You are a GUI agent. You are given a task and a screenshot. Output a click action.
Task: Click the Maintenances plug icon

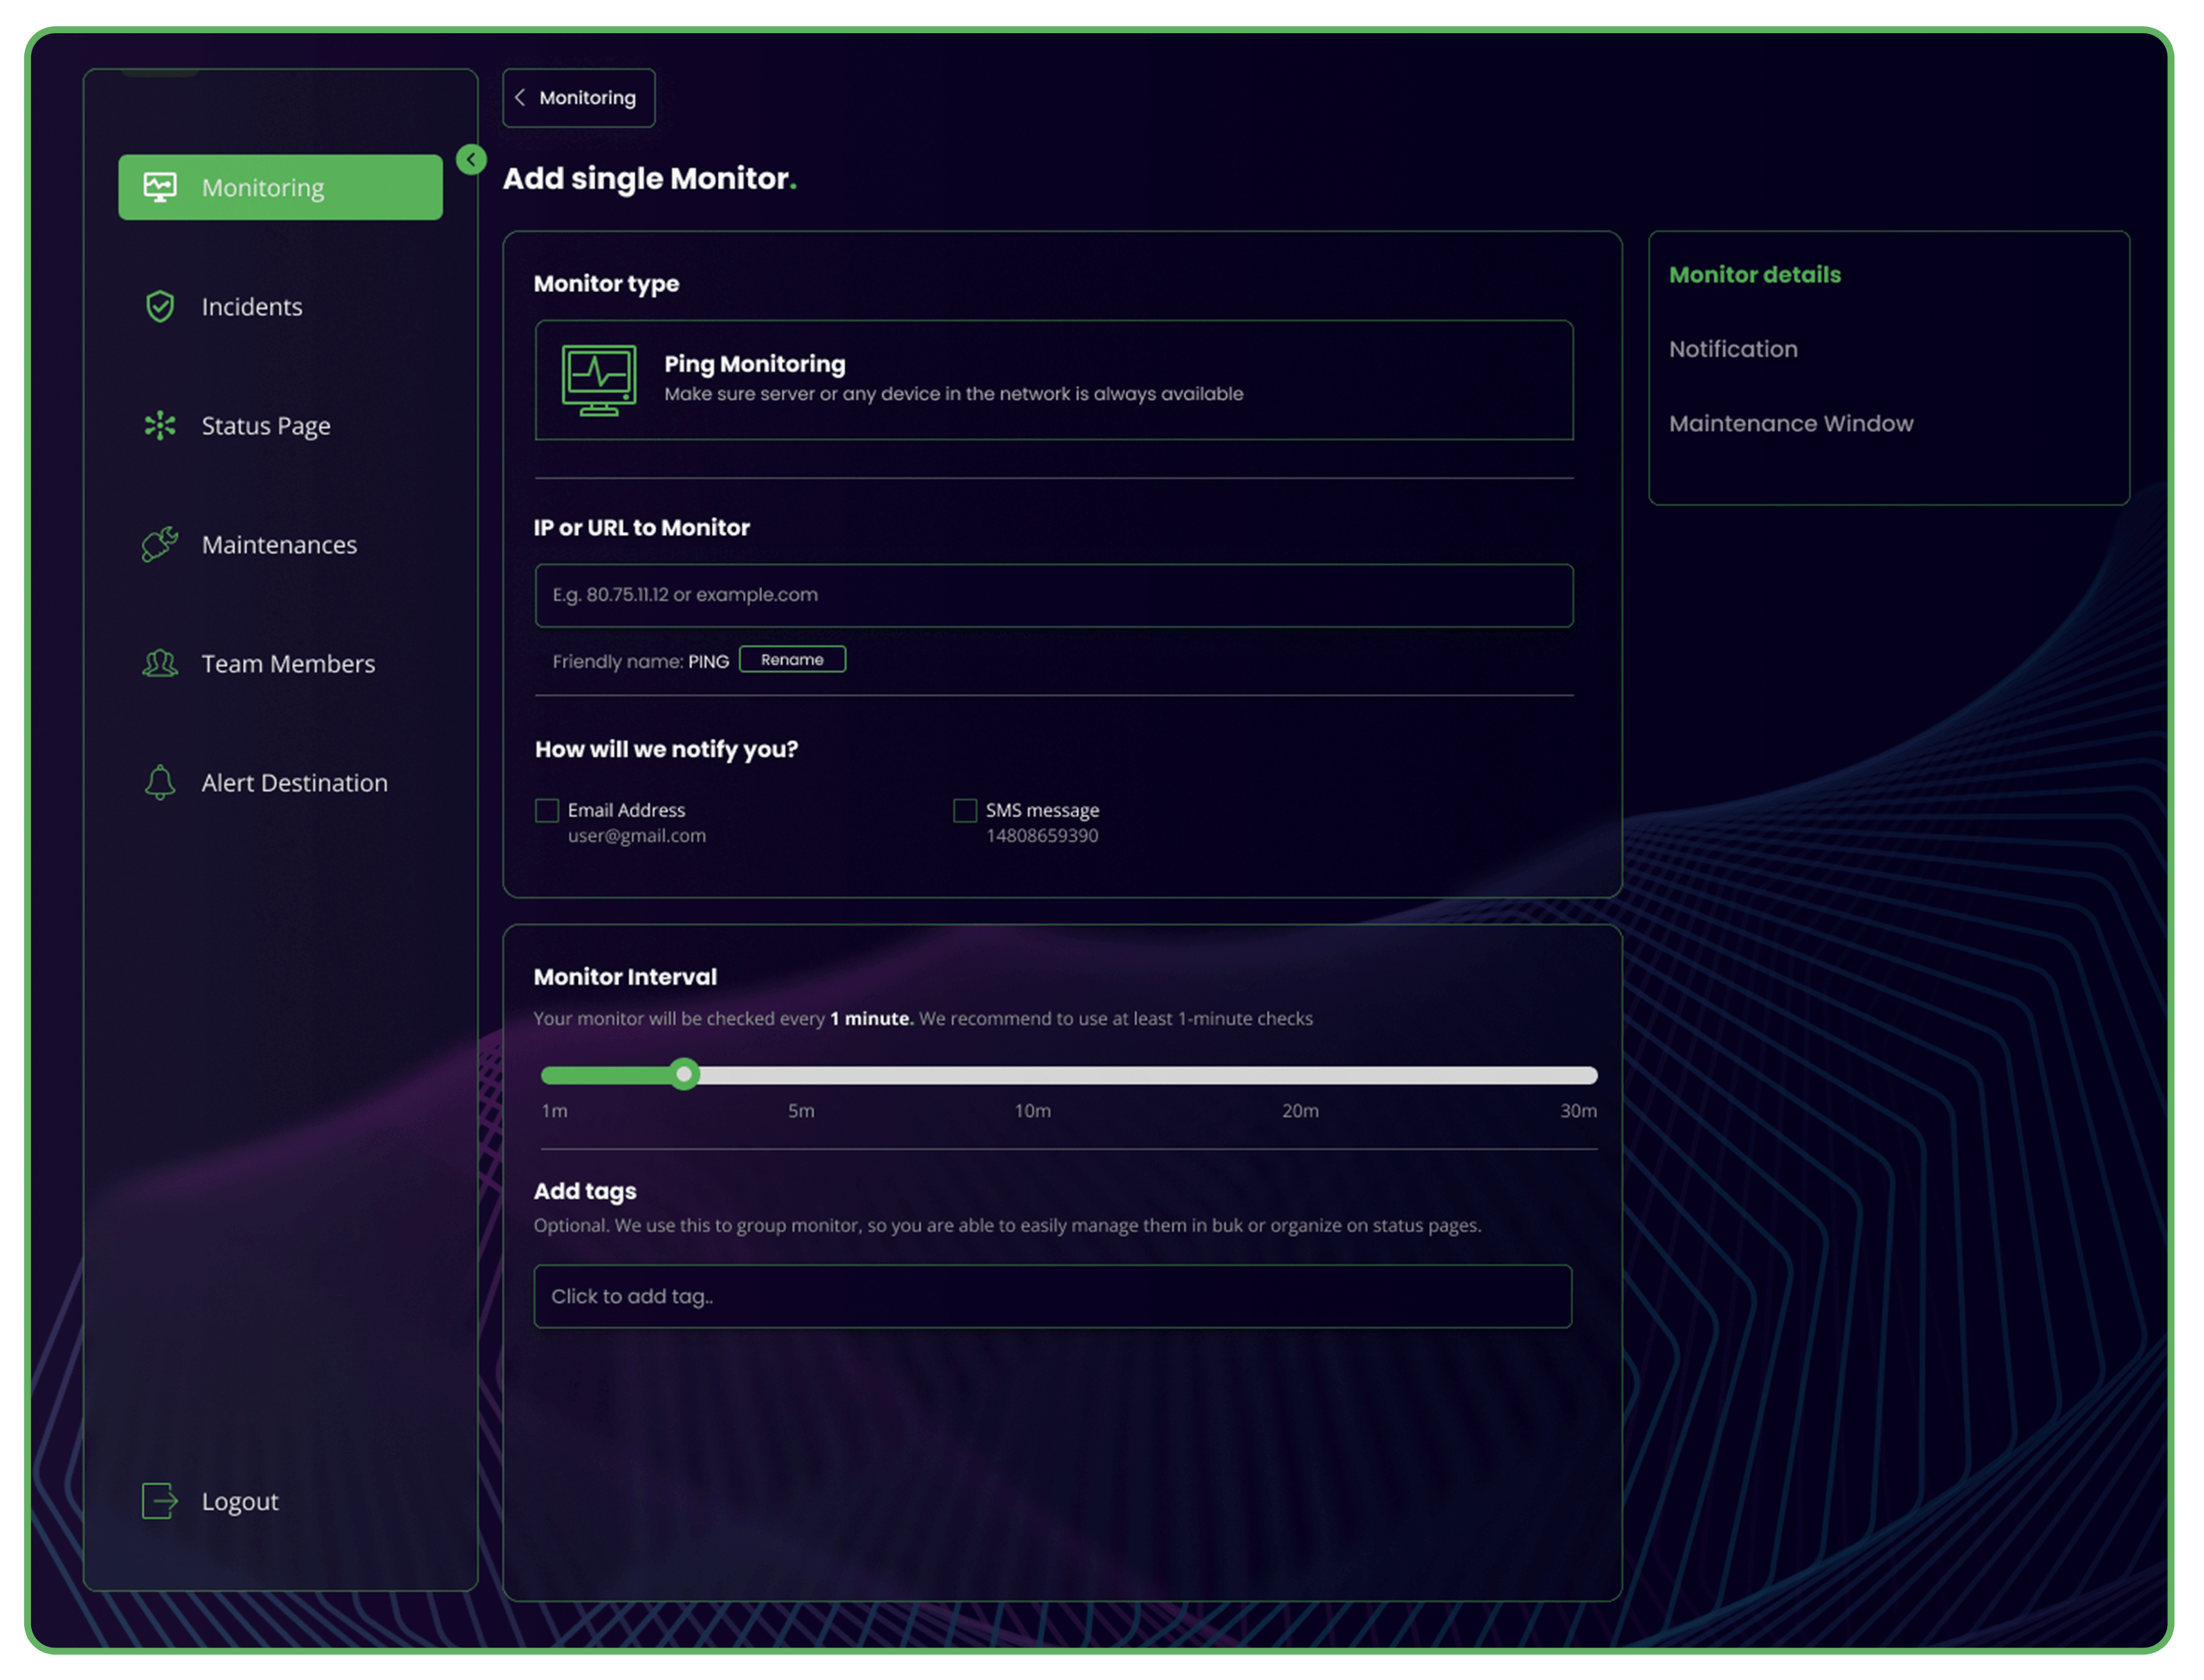[x=160, y=544]
